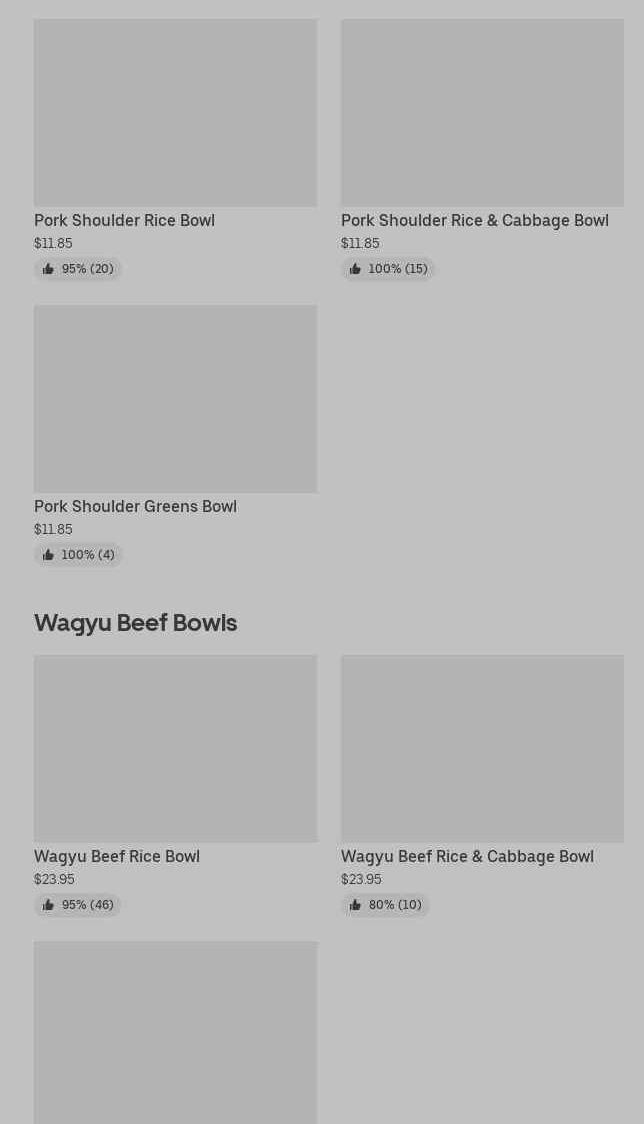The height and width of the screenshot is (1124, 644).
Task: Click thumbs-up icon on Pork Shoulder Greens Bowl
Action: (48, 555)
